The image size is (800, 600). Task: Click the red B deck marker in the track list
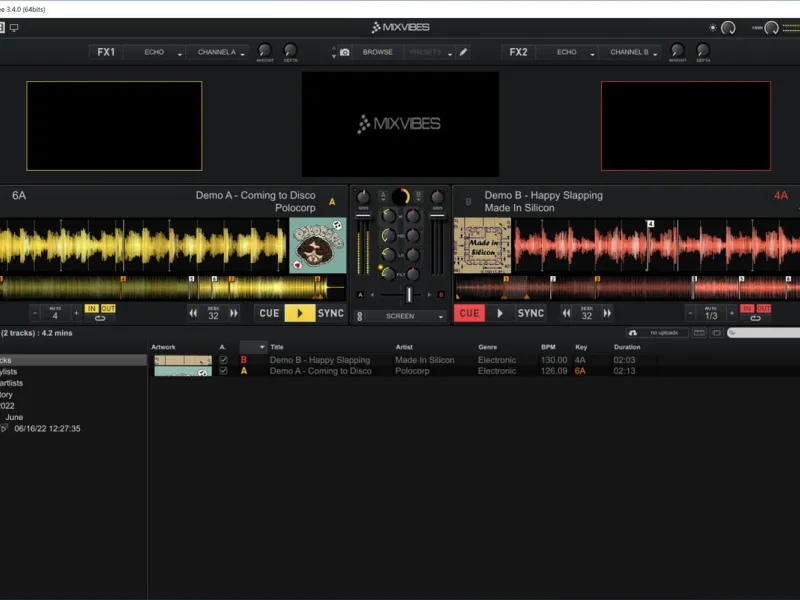pyautogui.click(x=244, y=360)
